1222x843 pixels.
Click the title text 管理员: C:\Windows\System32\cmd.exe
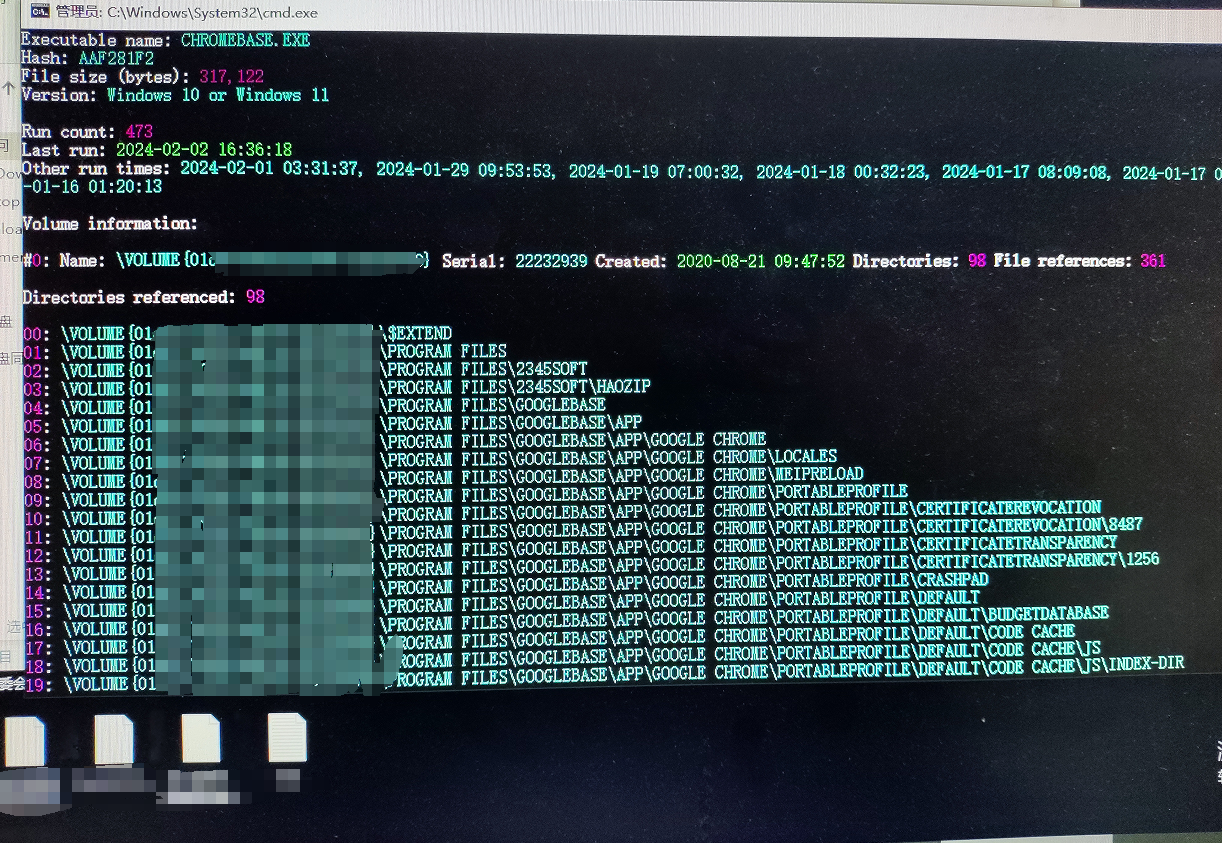[187, 12]
